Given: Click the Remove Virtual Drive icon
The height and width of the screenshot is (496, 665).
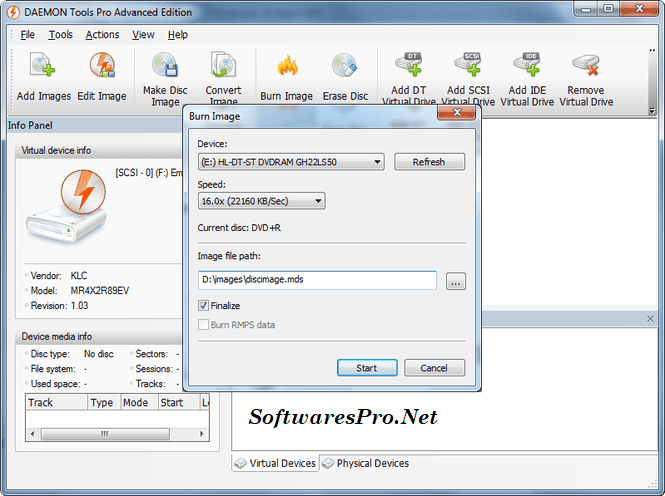Looking at the screenshot, I should coord(586,64).
